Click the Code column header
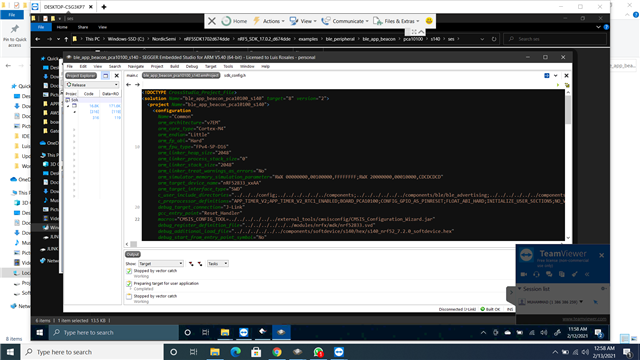Screen dimensions: 640x360 89,94
